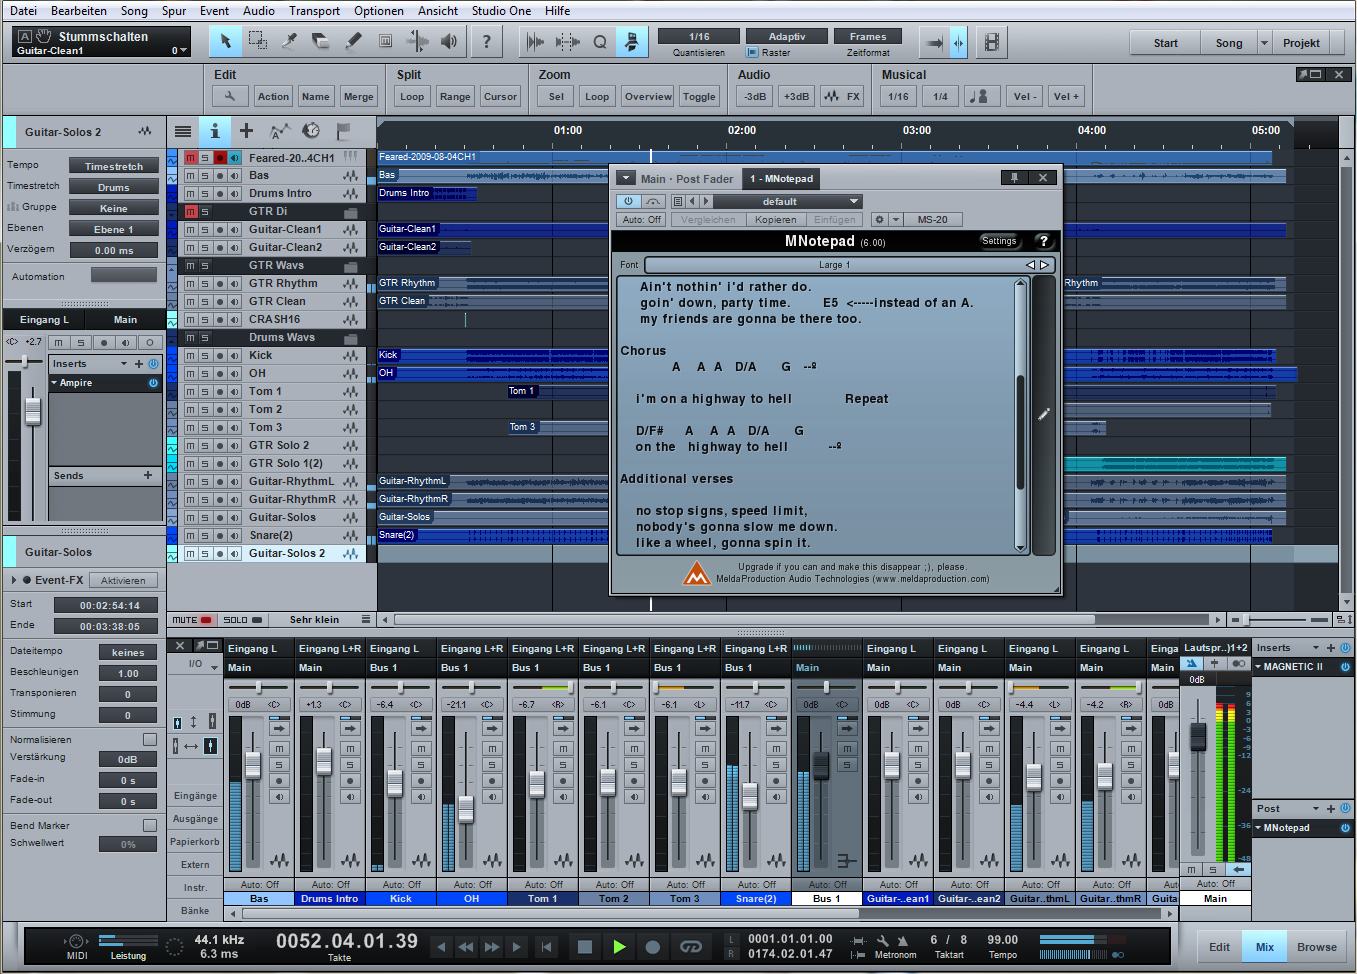Open the Datei menu
The image size is (1357, 974).
23,11
